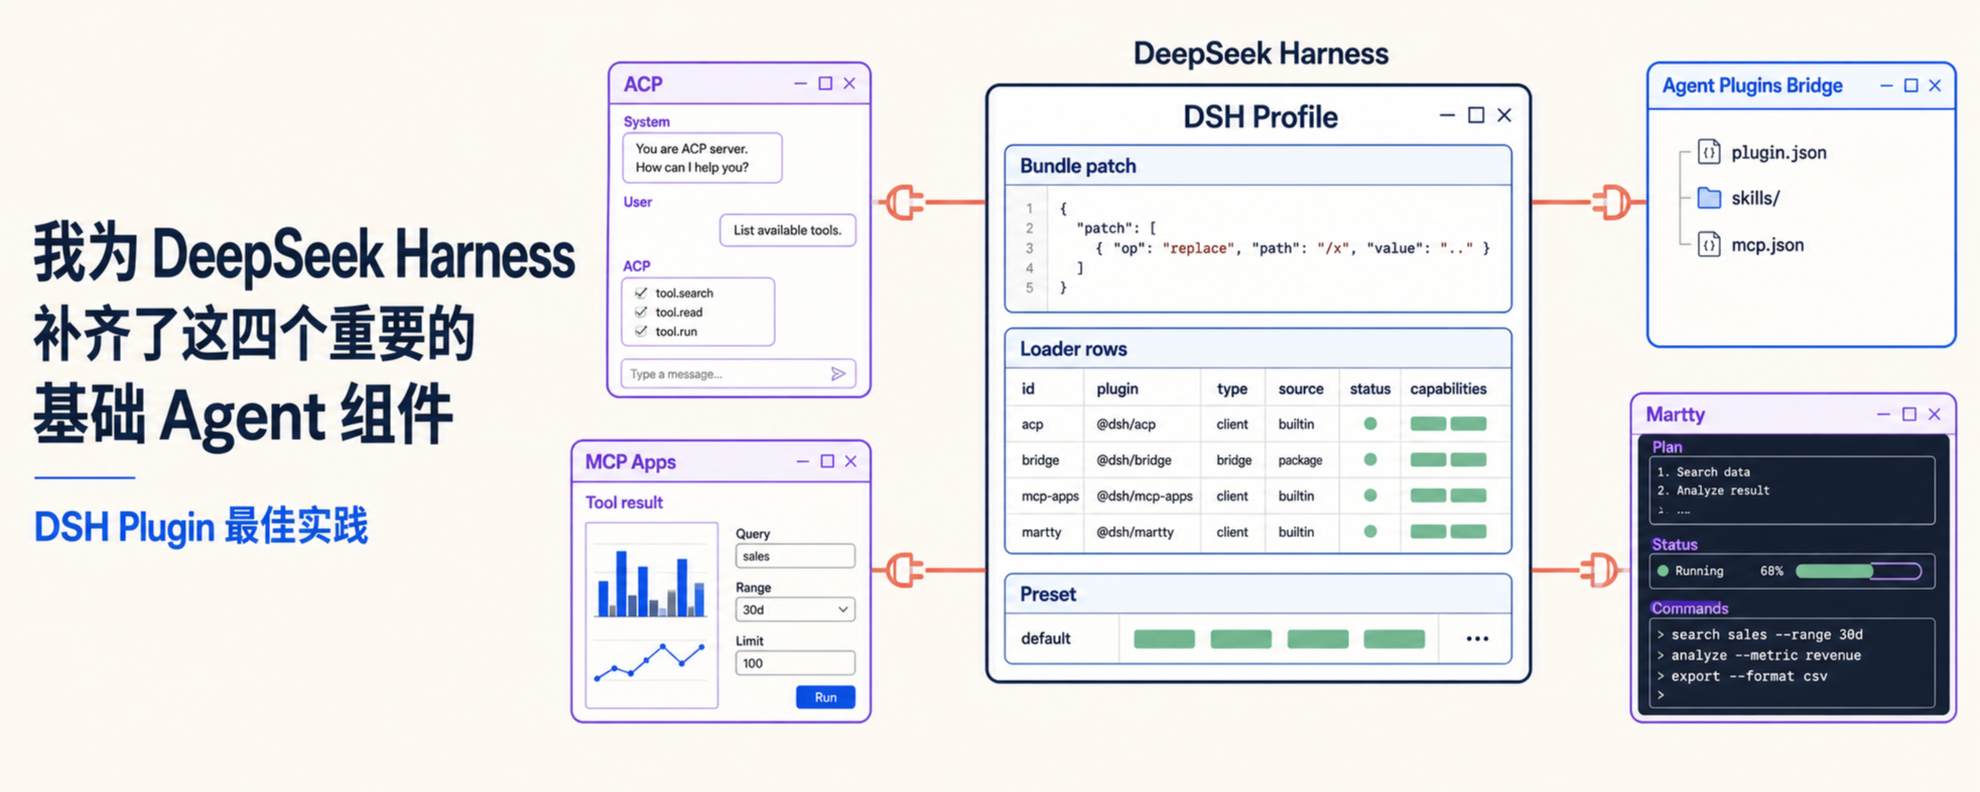Close the ACP window
This screenshot has width=1980, height=792.
849,84
